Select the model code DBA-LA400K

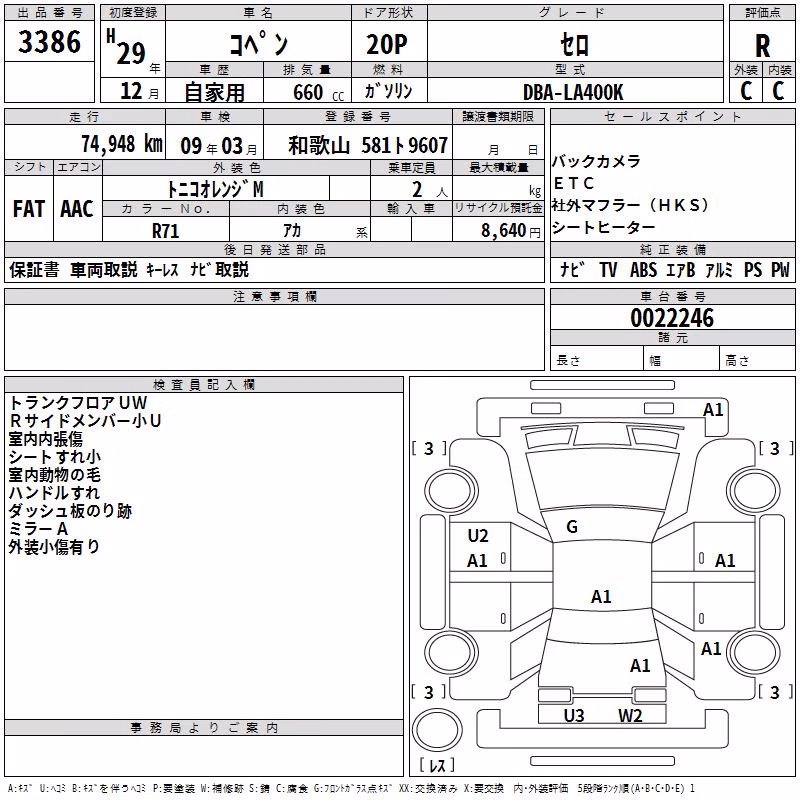click(x=573, y=92)
